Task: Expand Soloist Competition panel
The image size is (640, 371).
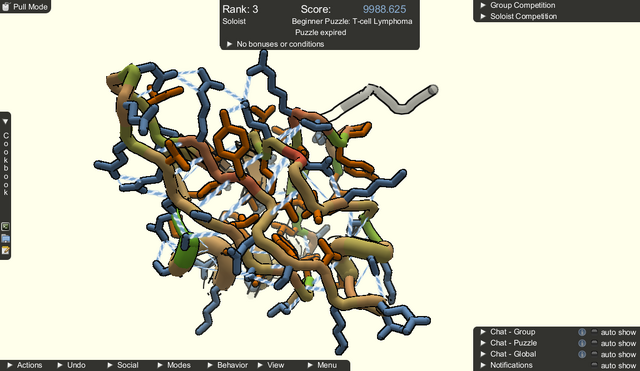Action: pos(483,16)
